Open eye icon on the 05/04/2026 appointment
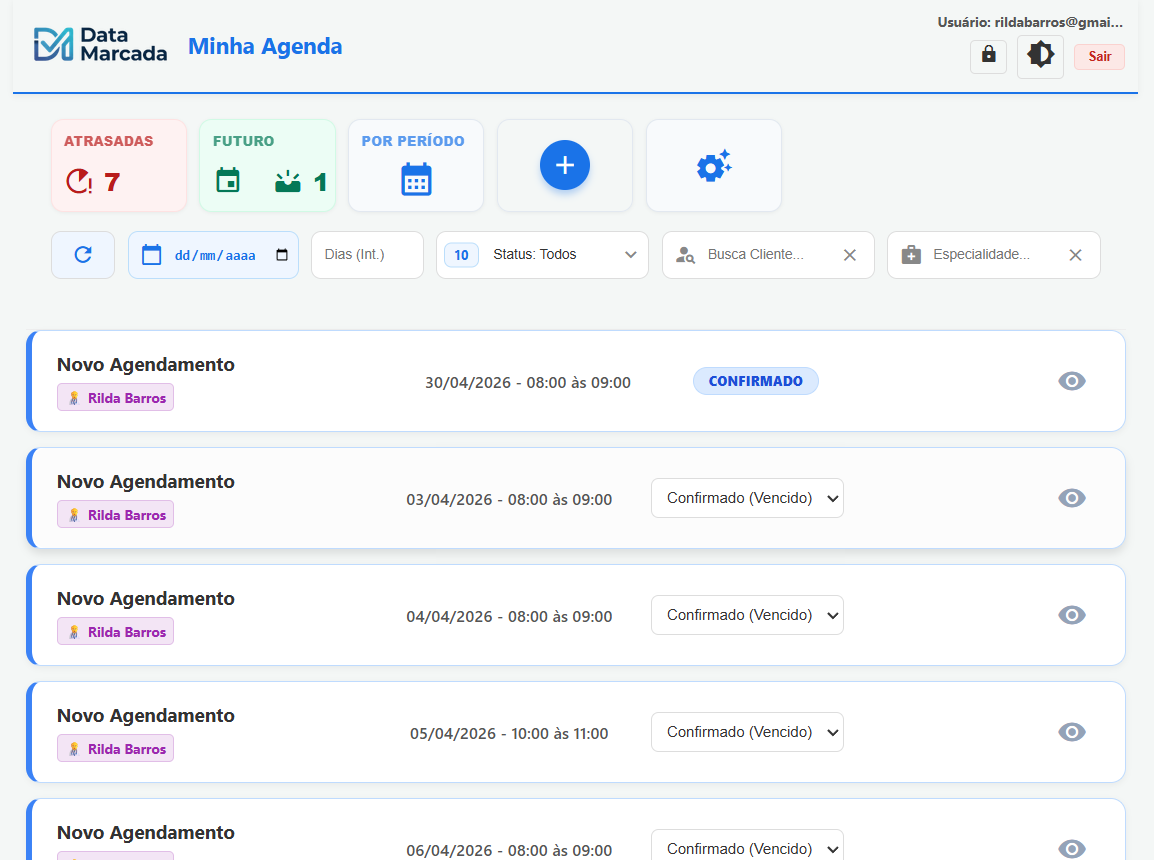The height and width of the screenshot is (860, 1154). pyautogui.click(x=1071, y=732)
